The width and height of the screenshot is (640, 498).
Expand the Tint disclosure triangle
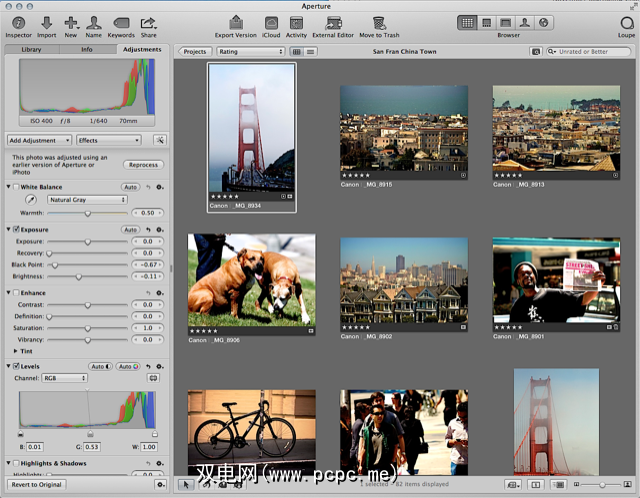15,351
